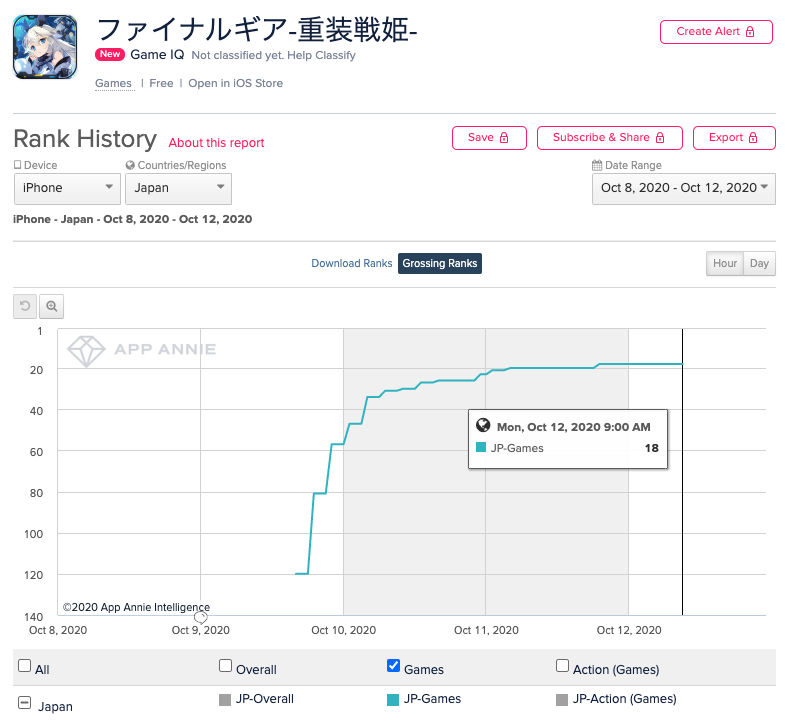785x726 pixels.
Task: Uncheck the Games checkbox
Action: point(394,665)
